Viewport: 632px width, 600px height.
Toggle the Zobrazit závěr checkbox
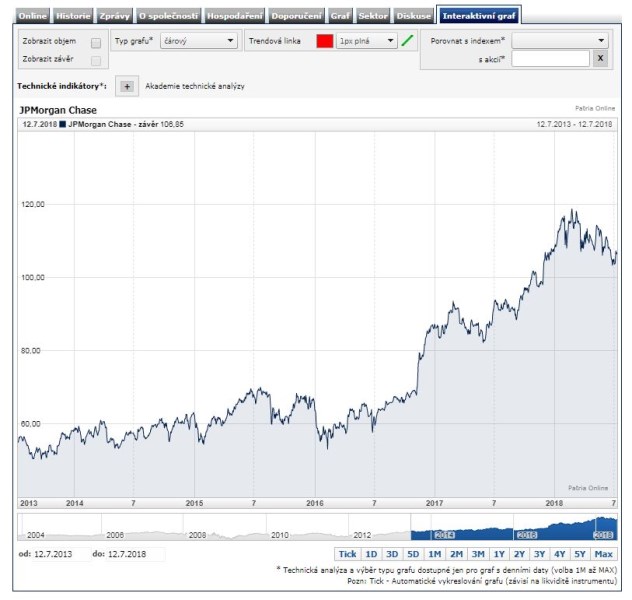tap(96, 61)
